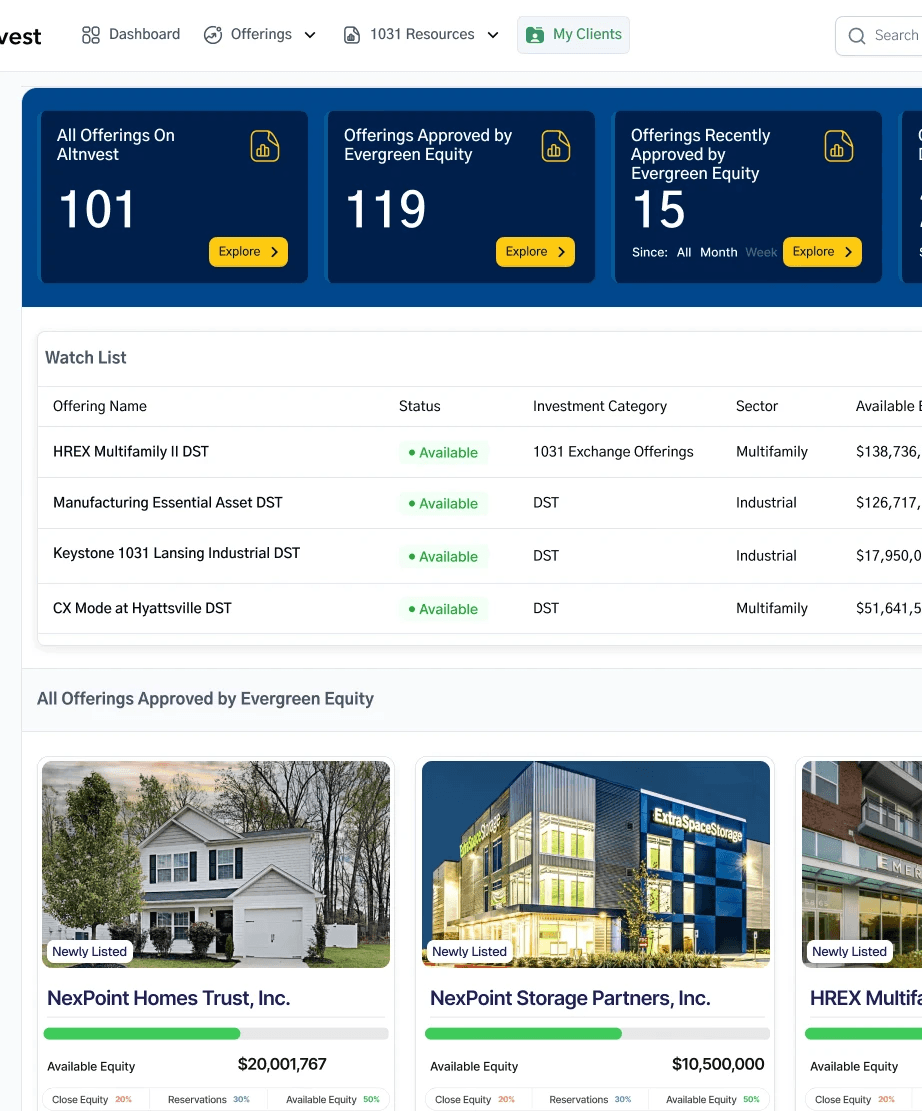The height and width of the screenshot is (1111, 922).
Task: Click 1031 Exchange Offerings category cell
Action: tap(613, 452)
